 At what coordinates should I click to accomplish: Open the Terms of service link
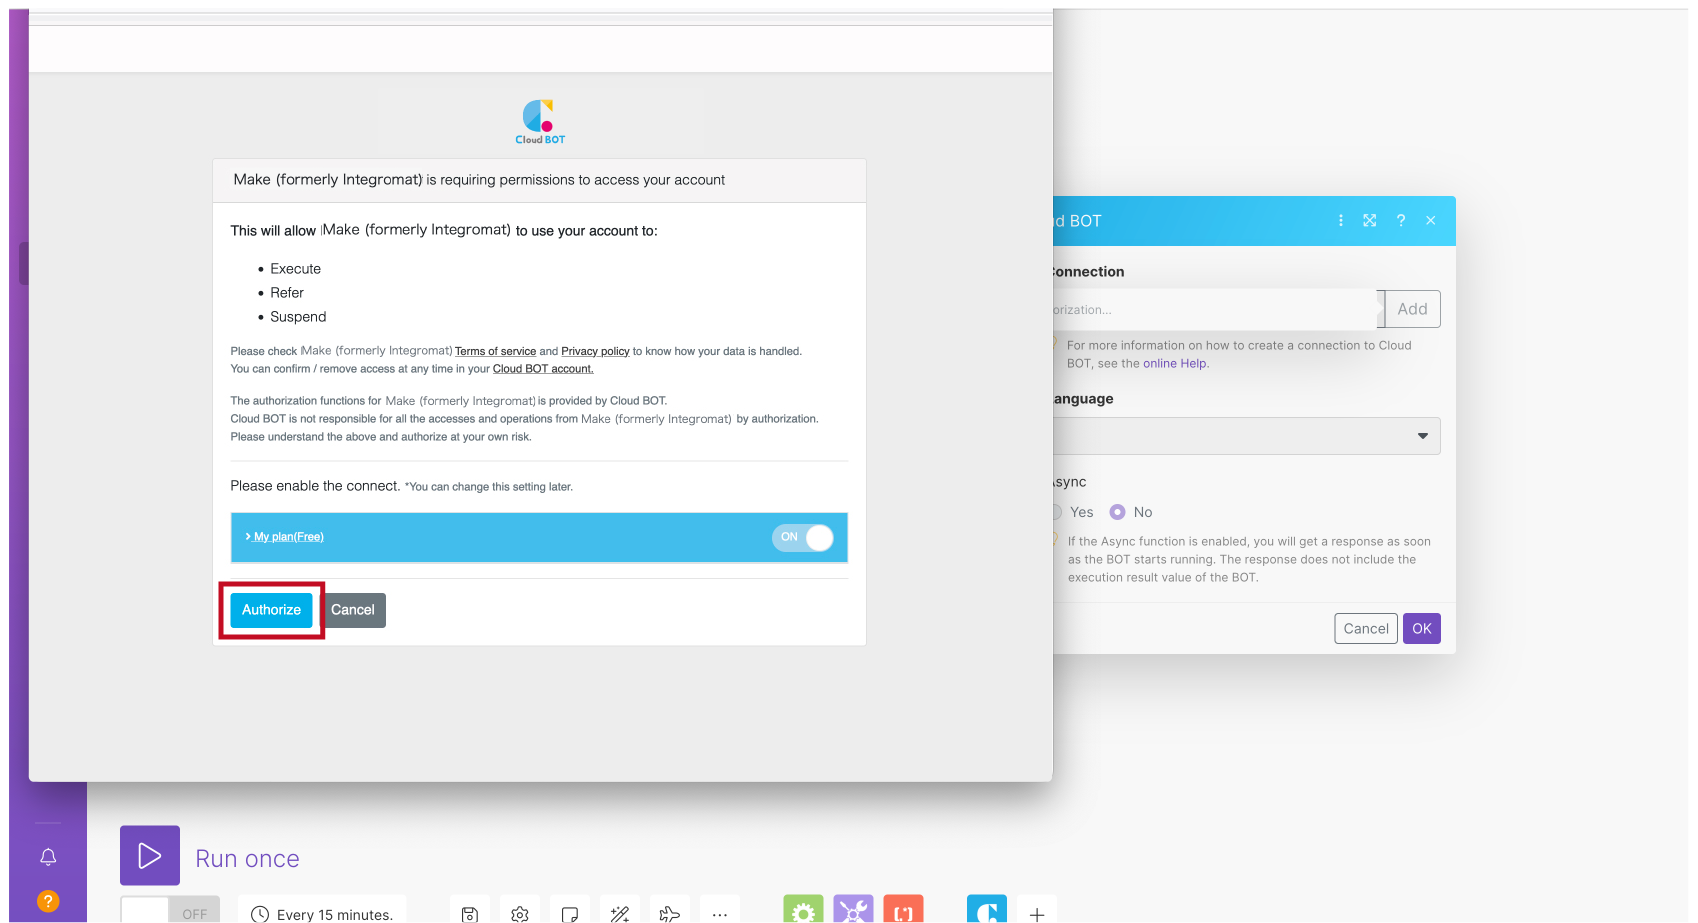495,351
